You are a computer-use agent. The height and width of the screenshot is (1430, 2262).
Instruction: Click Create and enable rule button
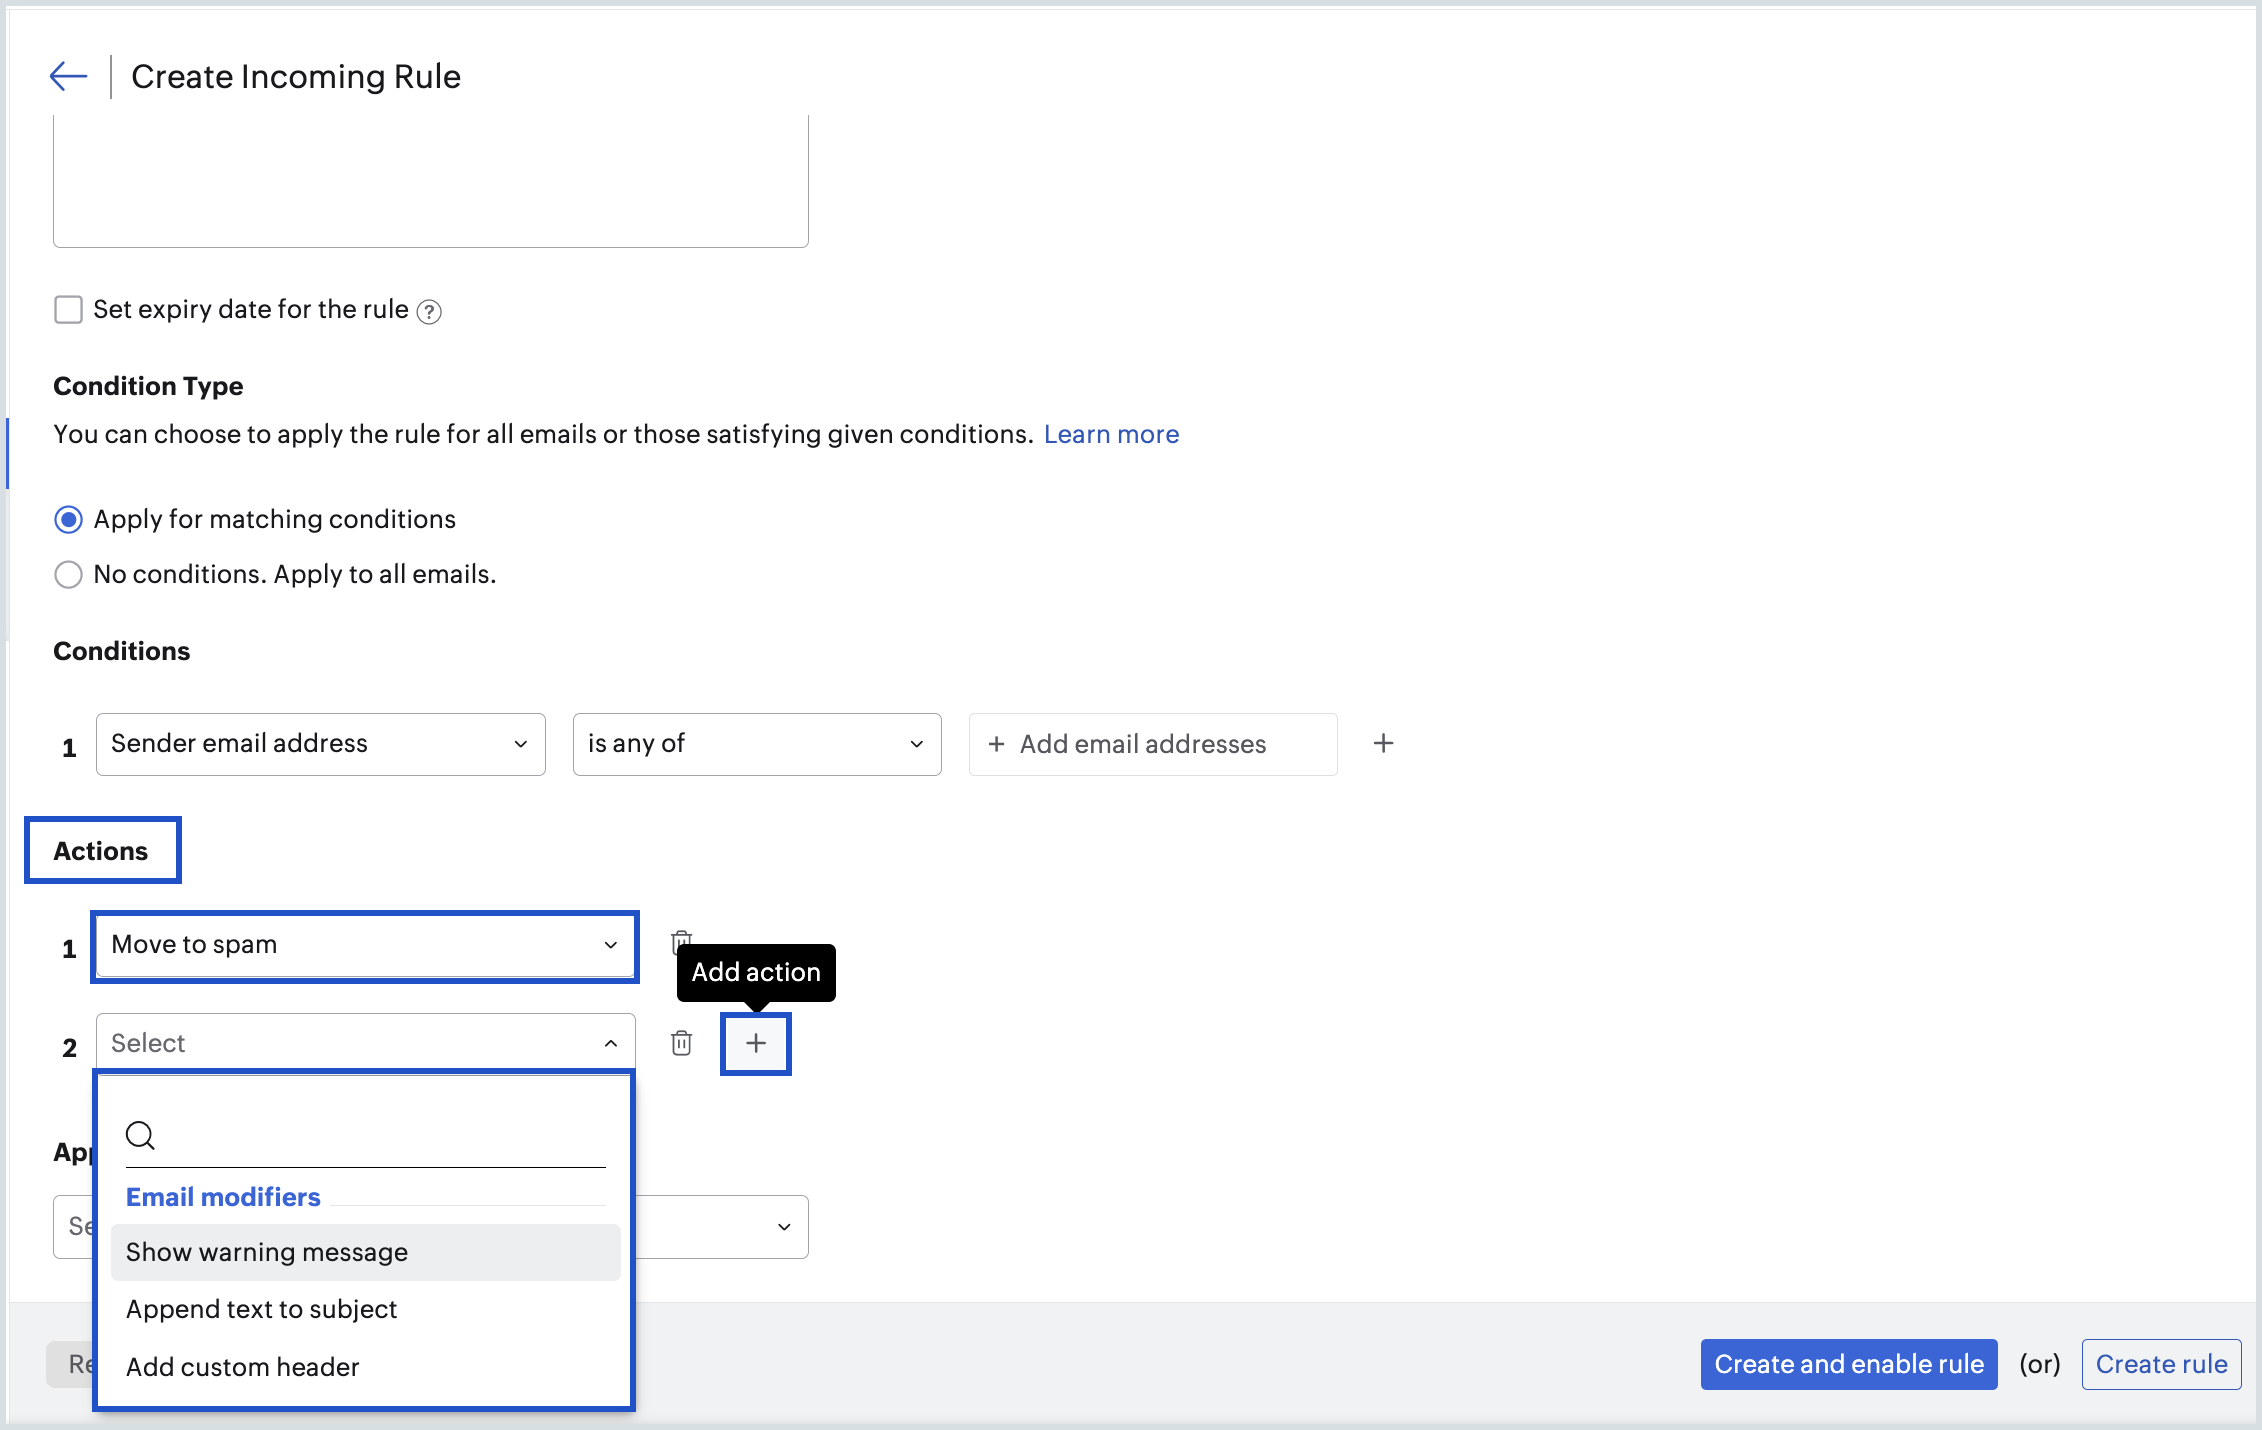(x=1848, y=1364)
